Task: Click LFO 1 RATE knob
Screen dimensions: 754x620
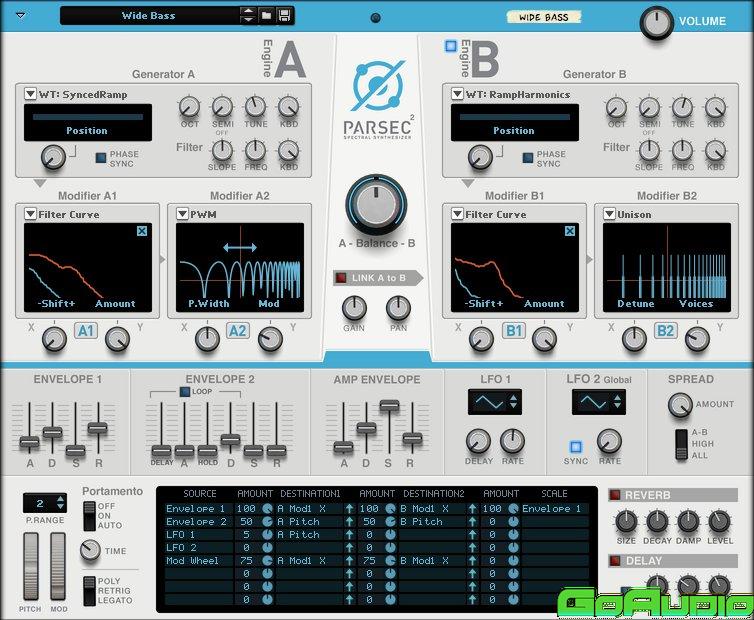Action: [513, 441]
